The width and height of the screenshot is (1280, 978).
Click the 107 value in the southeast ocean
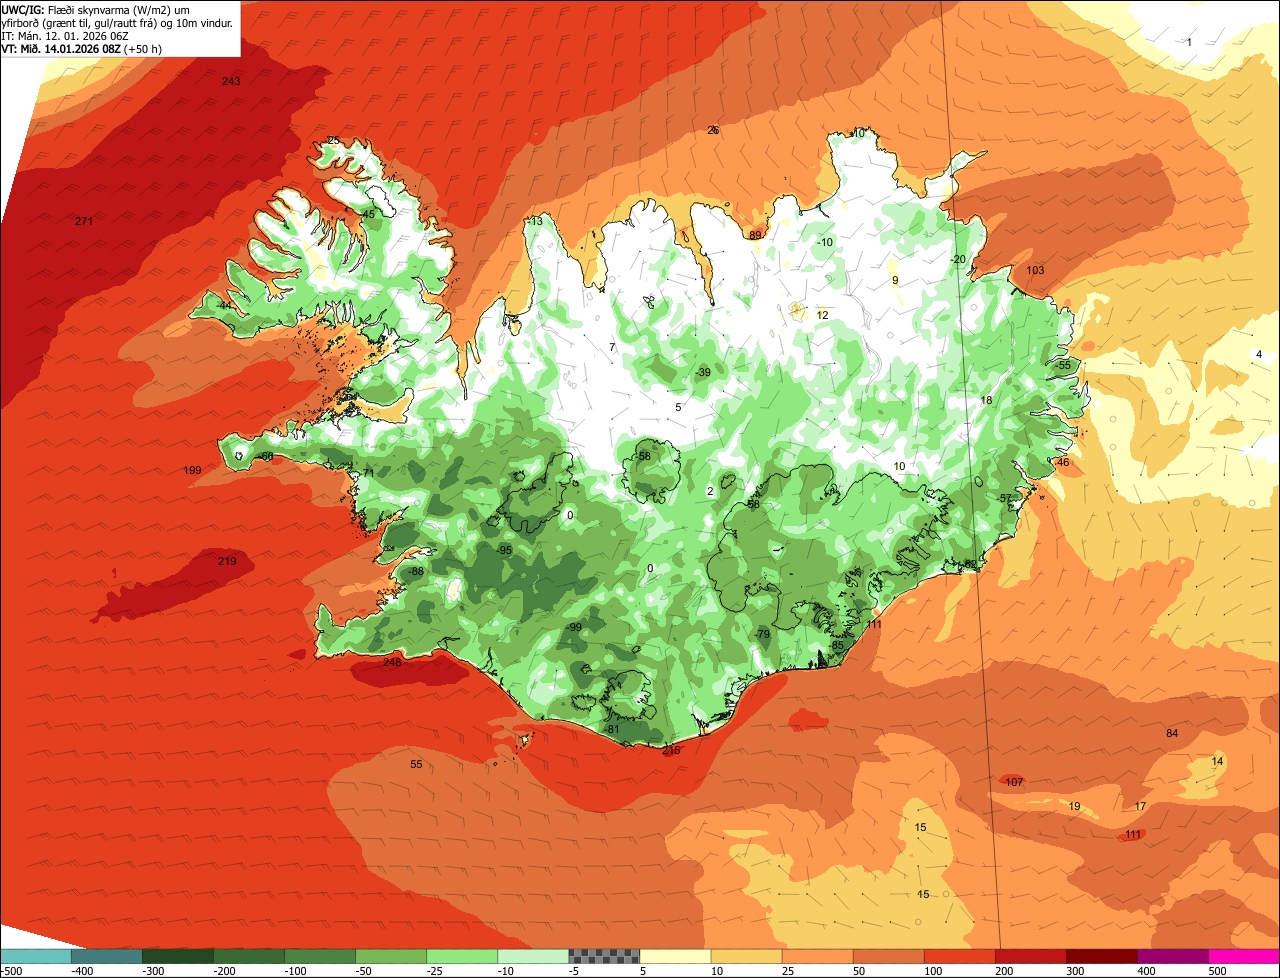[x=1014, y=782]
